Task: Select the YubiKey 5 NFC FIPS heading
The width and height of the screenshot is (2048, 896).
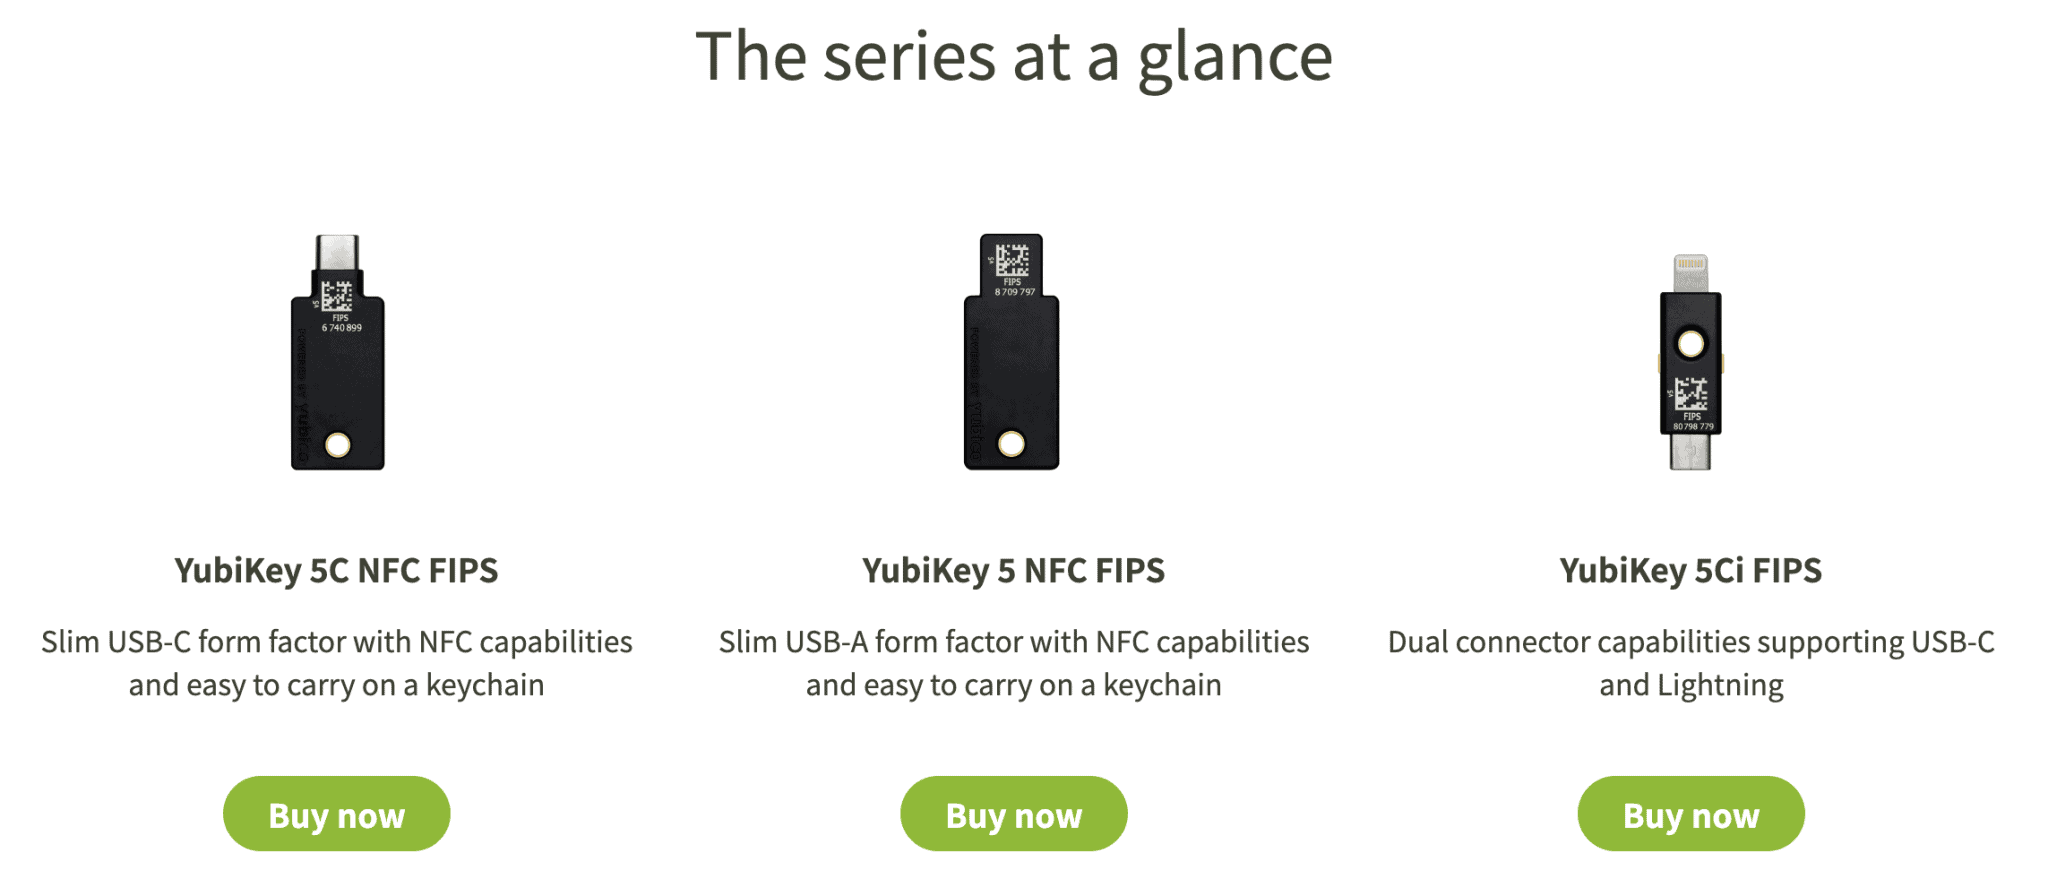Action: pyautogui.click(x=1013, y=570)
